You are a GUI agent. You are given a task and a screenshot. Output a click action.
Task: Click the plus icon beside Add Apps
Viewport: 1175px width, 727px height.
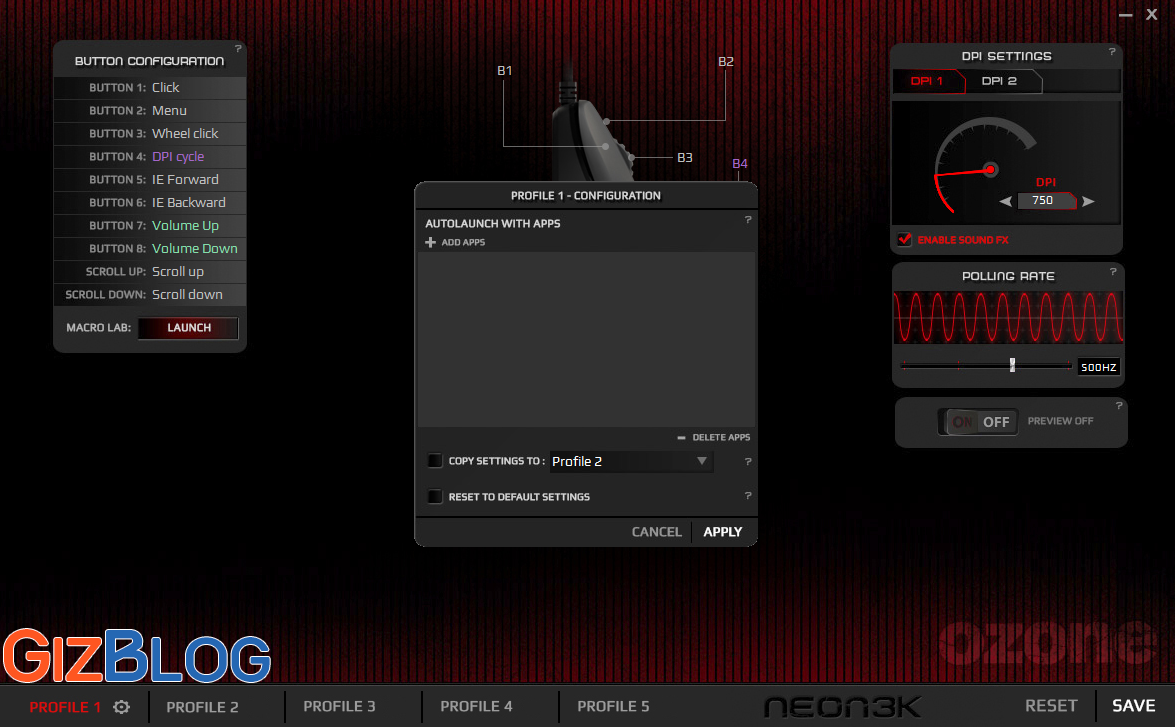(x=430, y=242)
